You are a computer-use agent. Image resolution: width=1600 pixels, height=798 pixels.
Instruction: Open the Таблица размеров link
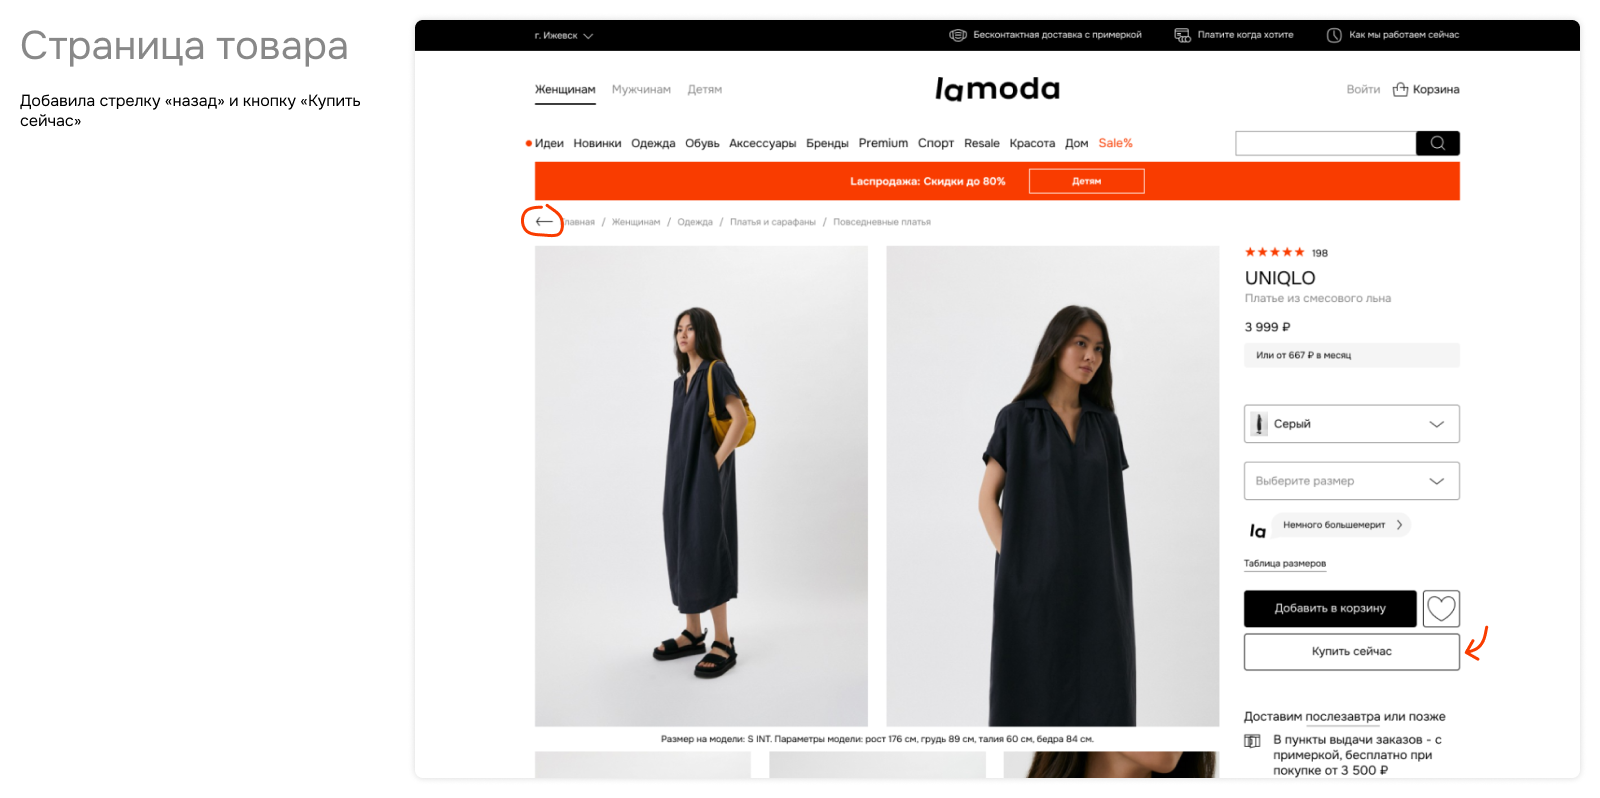coord(1284,563)
